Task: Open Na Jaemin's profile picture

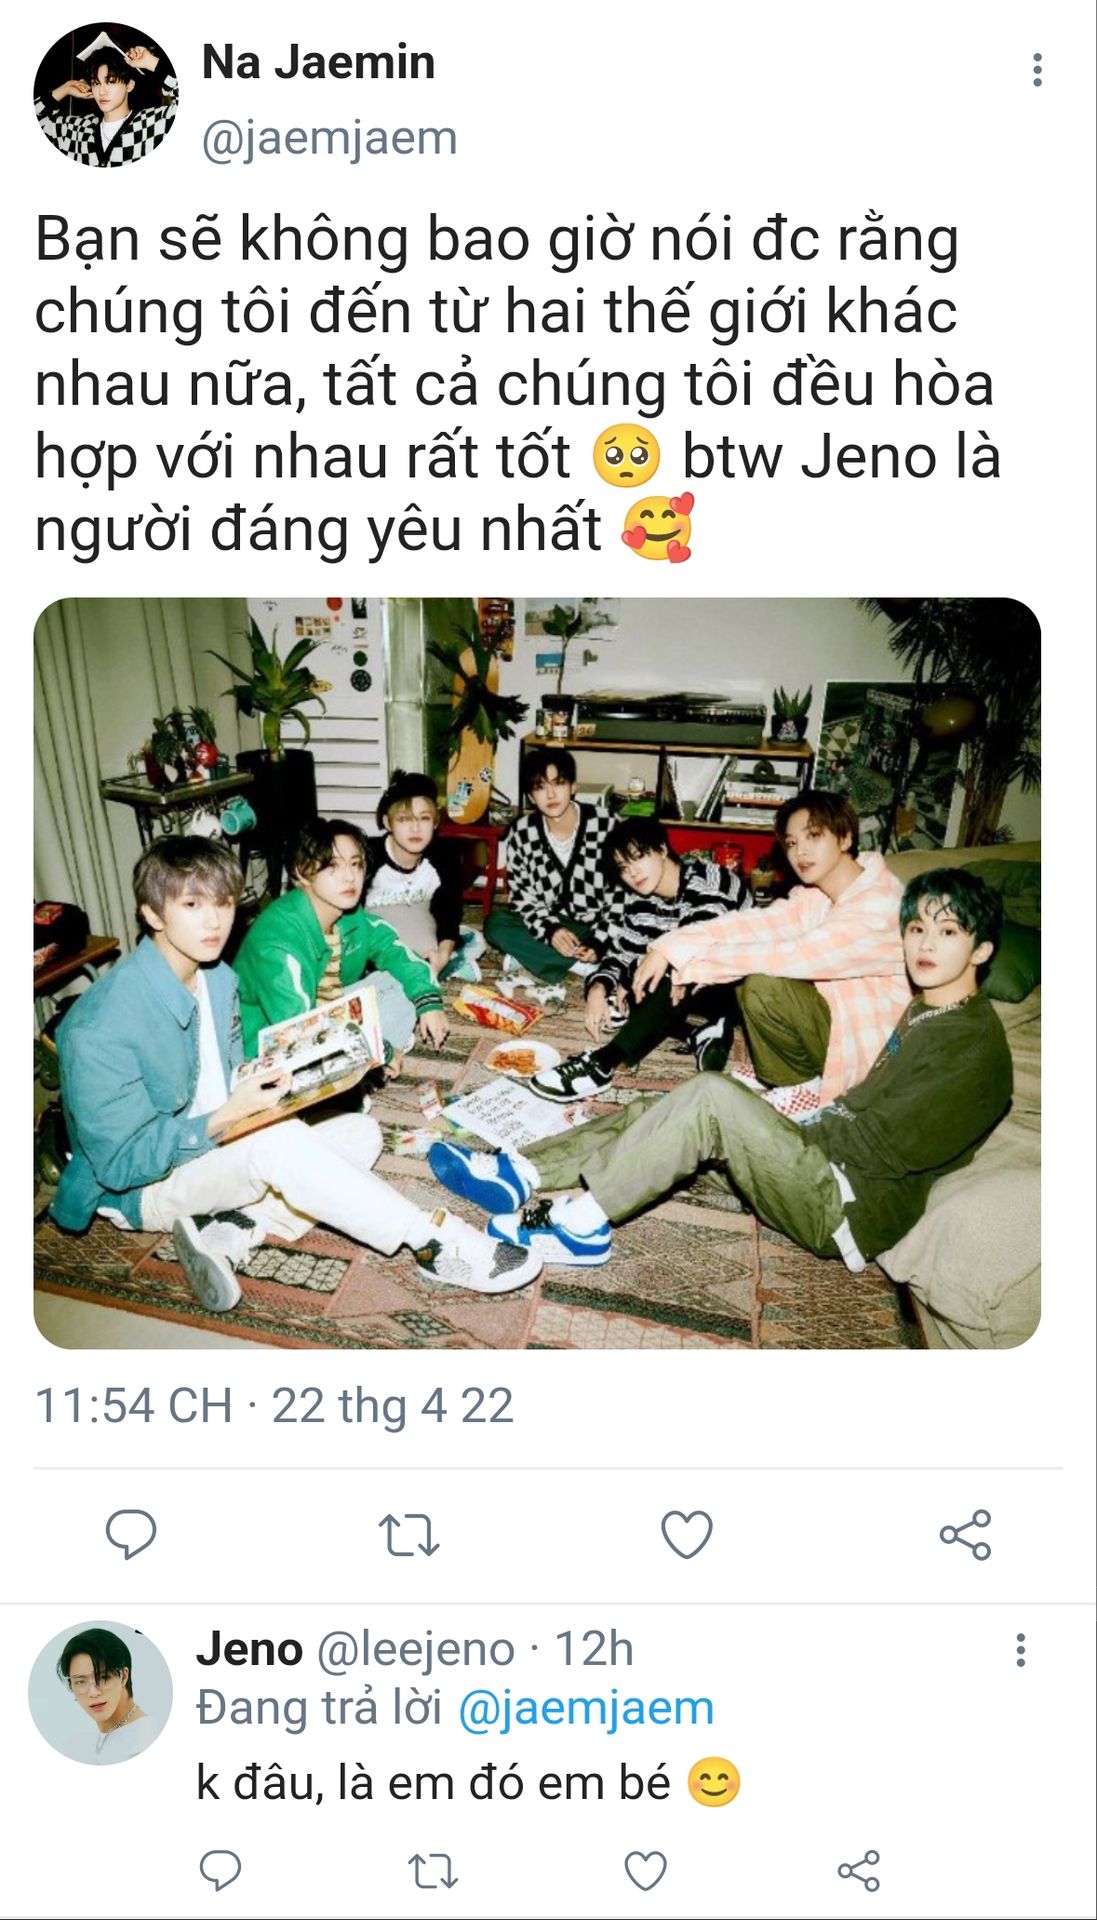Action: click(x=106, y=95)
